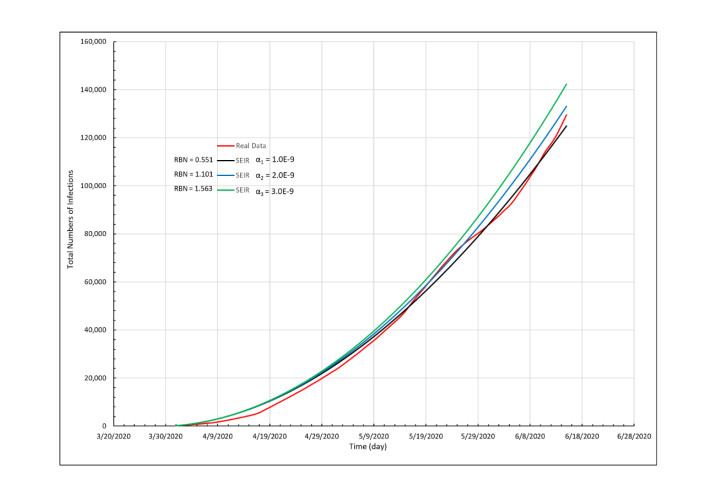Select the 80,000 y-axis tick label

click(x=94, y=234)
